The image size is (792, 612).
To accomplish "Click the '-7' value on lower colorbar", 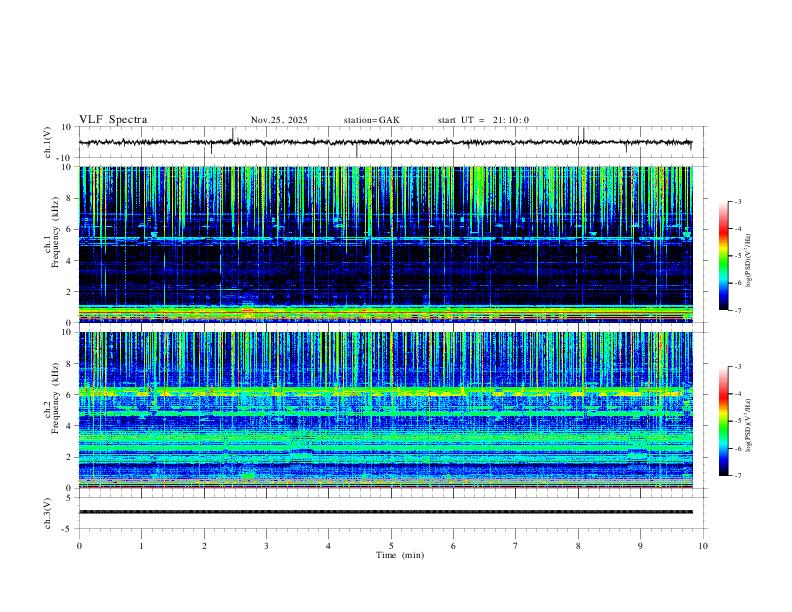I will pyautogui.click(x=737, y=475).
